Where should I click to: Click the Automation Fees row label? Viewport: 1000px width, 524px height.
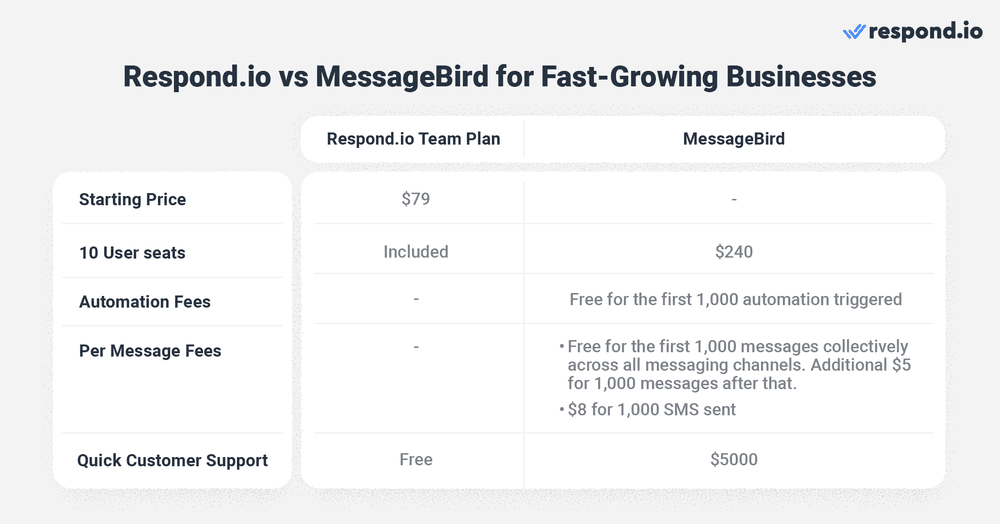point(144,301)
